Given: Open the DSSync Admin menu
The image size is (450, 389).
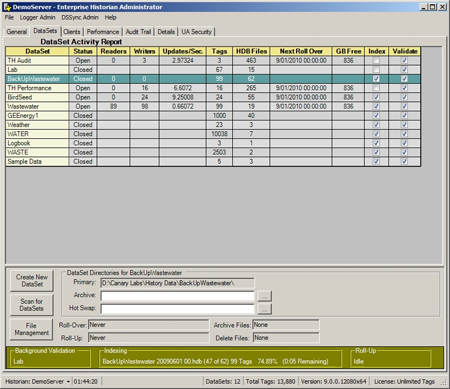Looking at the screenshot, I should [80, 17].
